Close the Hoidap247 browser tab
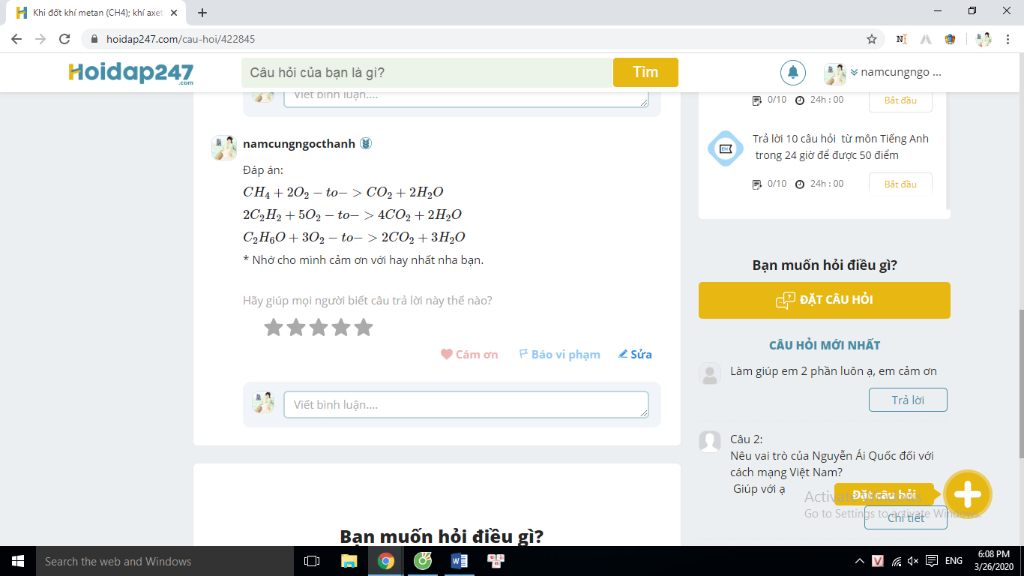 click(x=174, y=12)
